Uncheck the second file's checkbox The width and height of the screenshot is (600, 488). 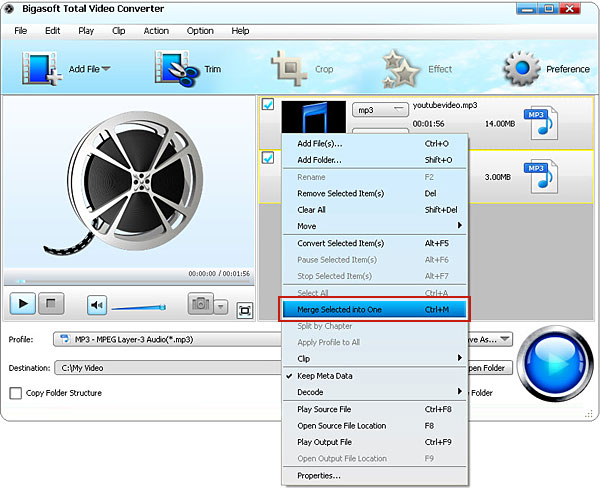[268, 158]
